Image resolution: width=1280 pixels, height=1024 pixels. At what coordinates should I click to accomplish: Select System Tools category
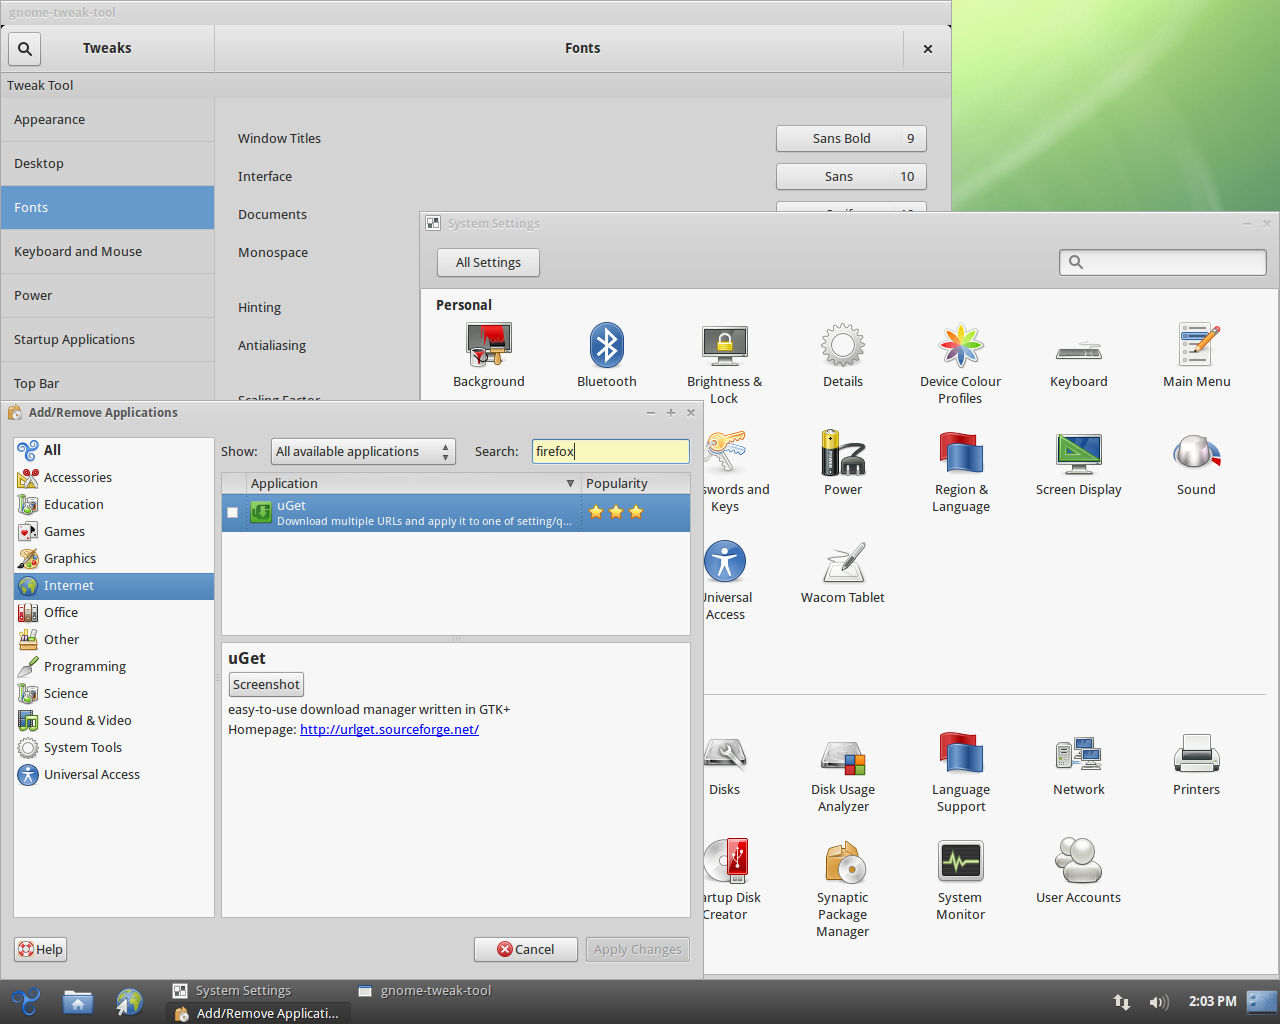(114, 748)
